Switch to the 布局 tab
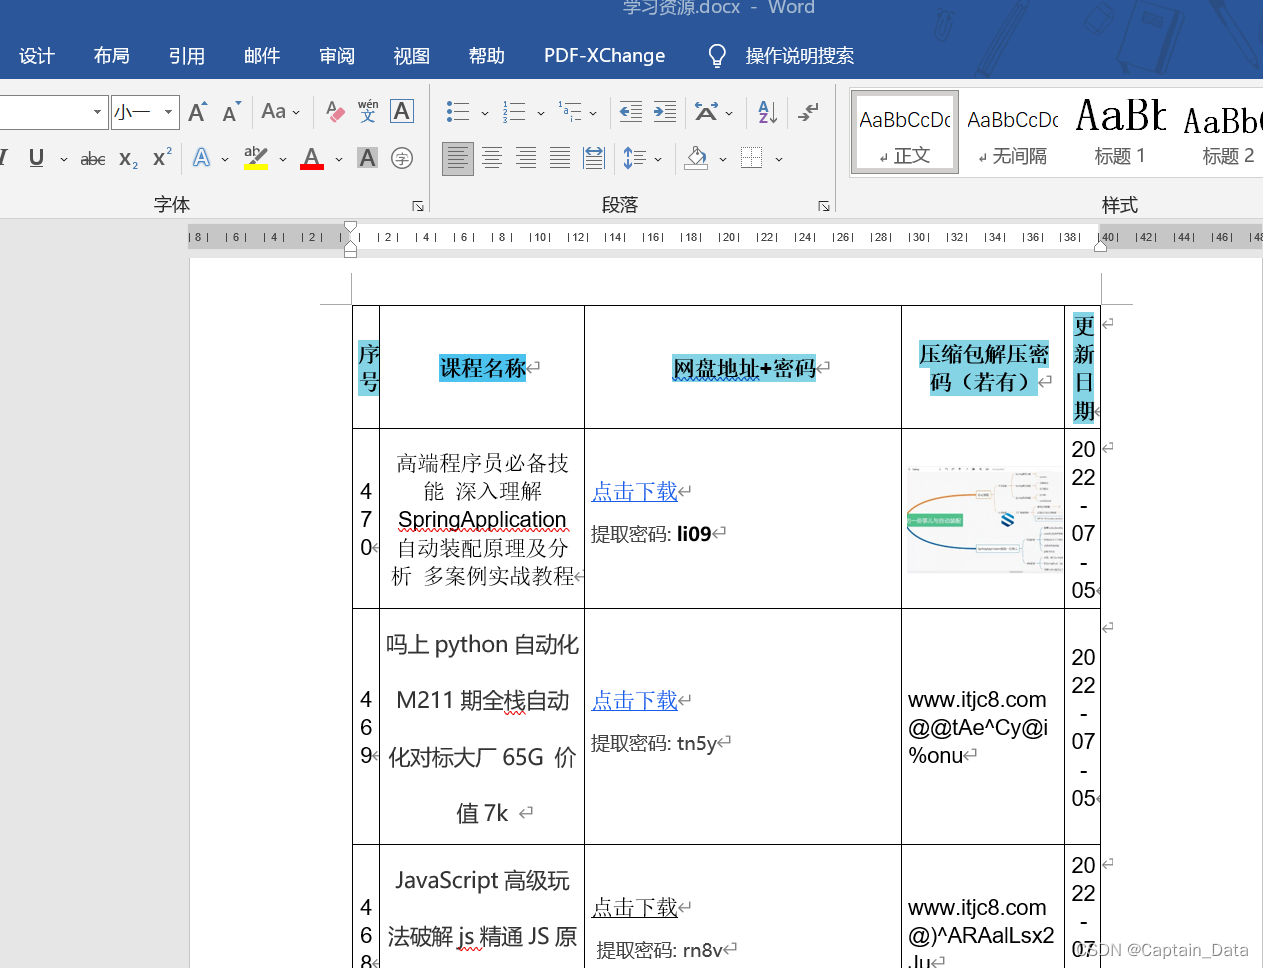The image size is (1263, 968). point(112,56)
